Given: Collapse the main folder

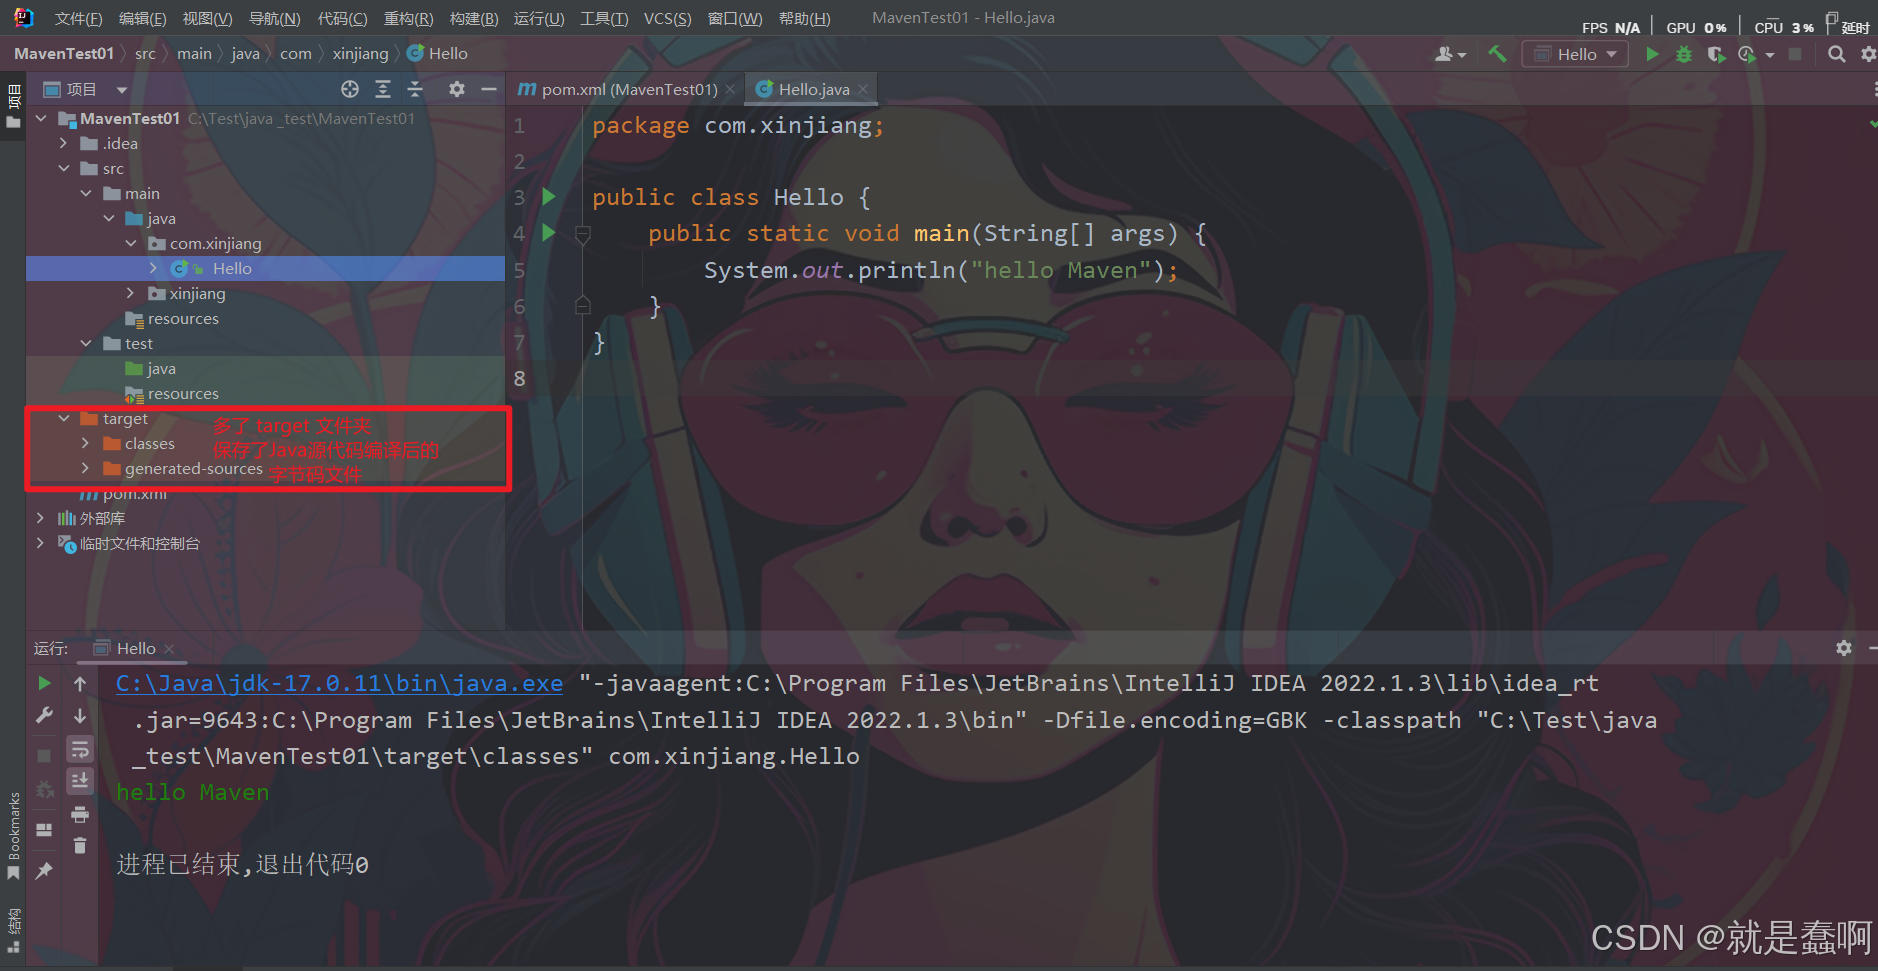Looking at the screenshot, I should click(x=86, y=193).
